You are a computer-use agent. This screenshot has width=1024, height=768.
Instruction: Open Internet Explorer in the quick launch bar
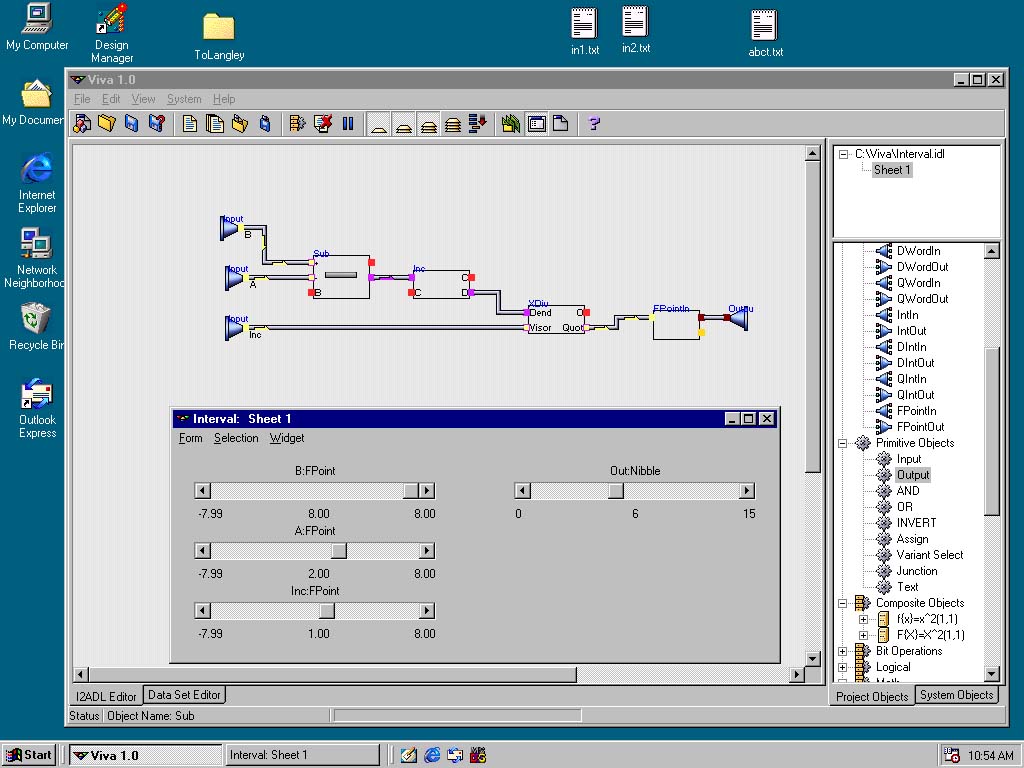(x=432, y=755)
